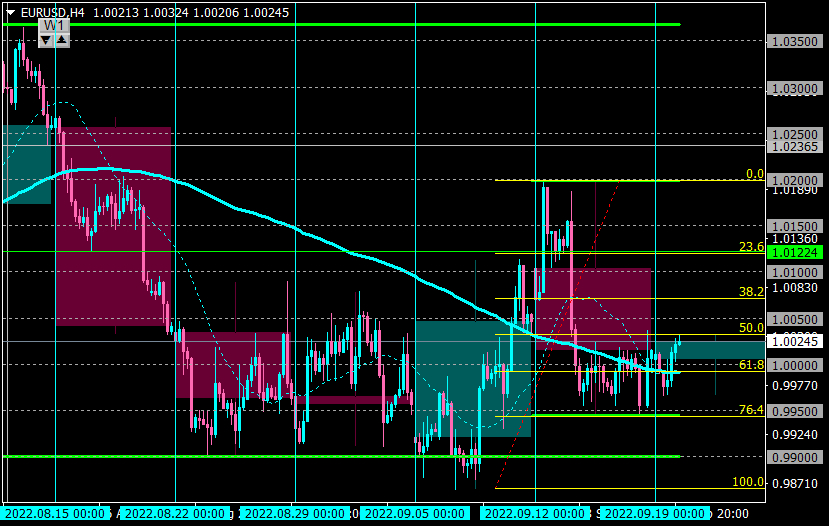Click the W1 timeframe button

click(54, 26)
